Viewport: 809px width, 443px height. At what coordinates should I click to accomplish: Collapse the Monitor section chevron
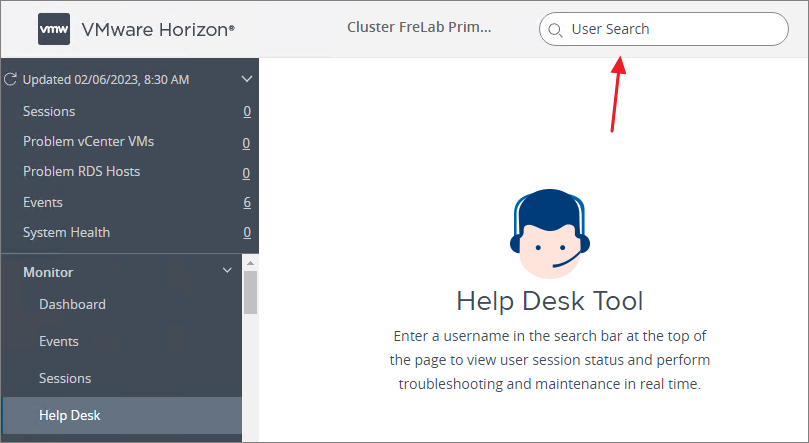227,271
